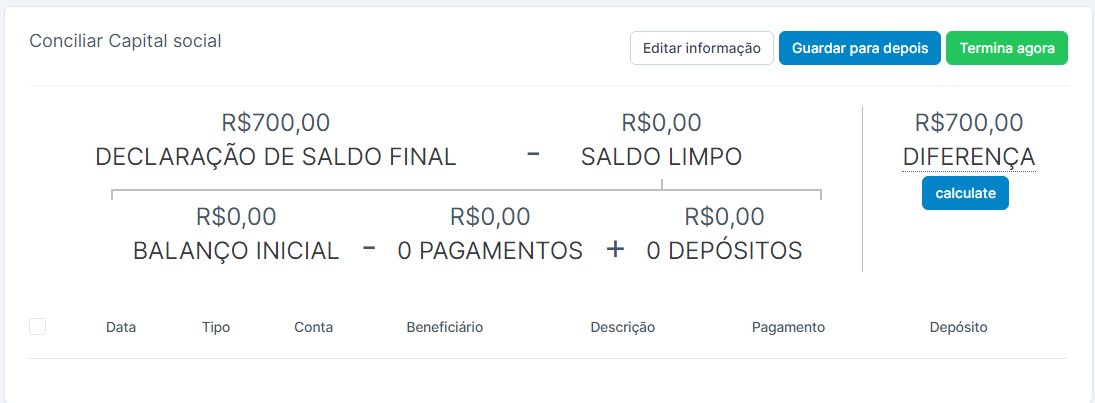Click the R$700,00 difference amount
Image resolution: width=1095 pixels, height=403 pixels.
968,123
